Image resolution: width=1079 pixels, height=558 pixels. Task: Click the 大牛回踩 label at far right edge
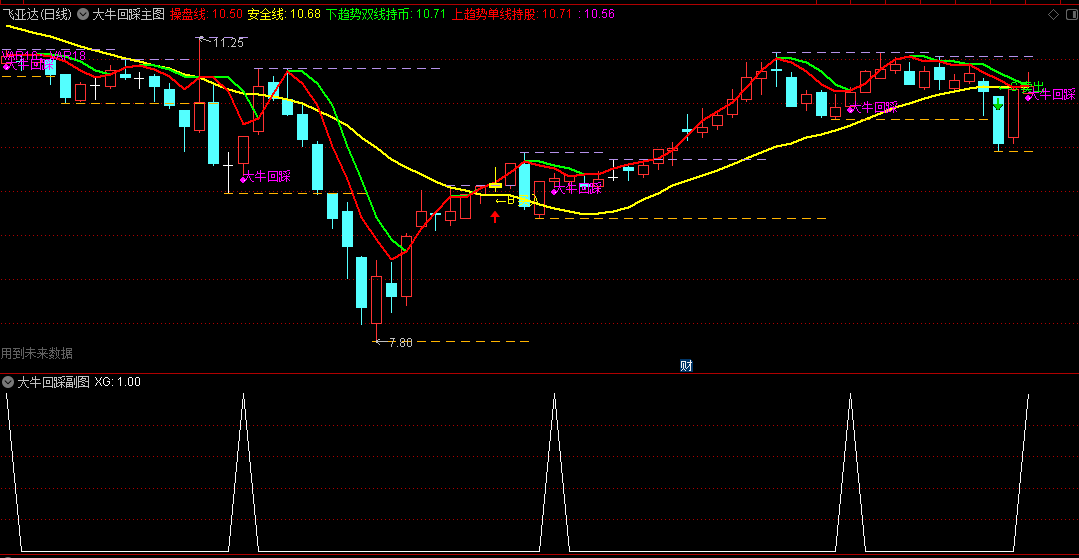pyautogui.click(x=1051, y=96)
